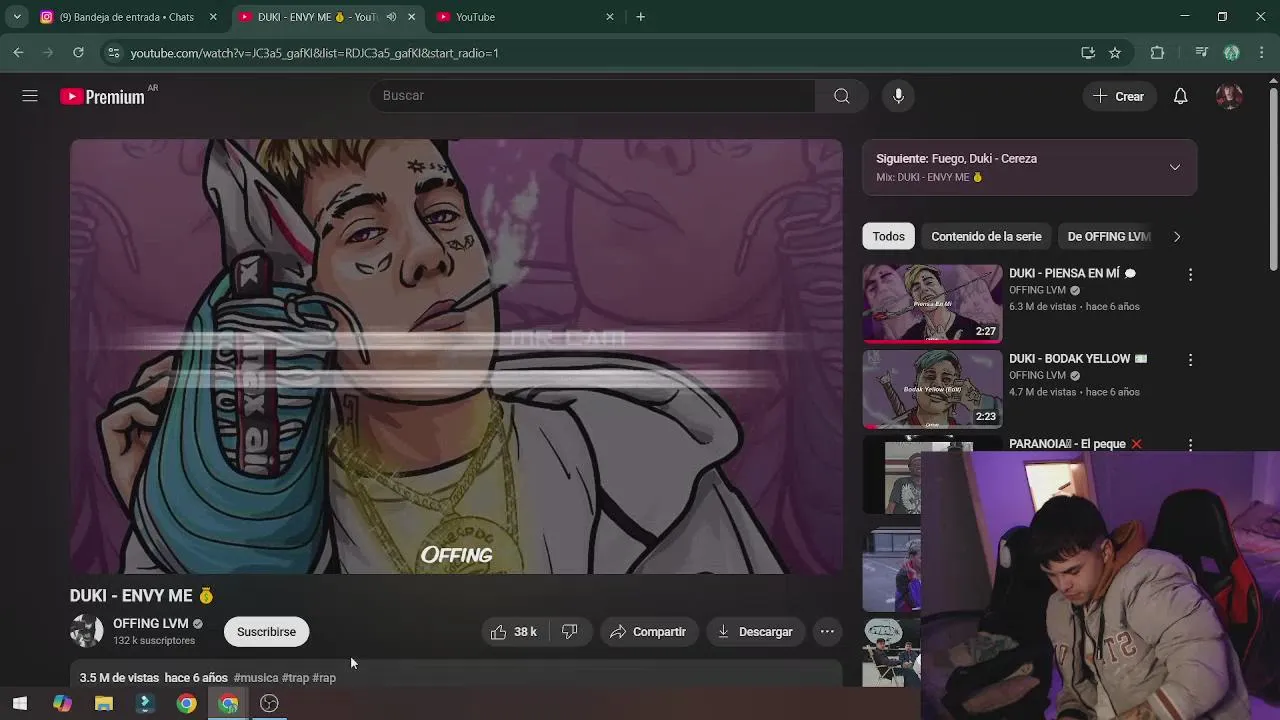The image size is (1280, 720).
Task: Click the #musica hashtag
Action: click(256, 678)
